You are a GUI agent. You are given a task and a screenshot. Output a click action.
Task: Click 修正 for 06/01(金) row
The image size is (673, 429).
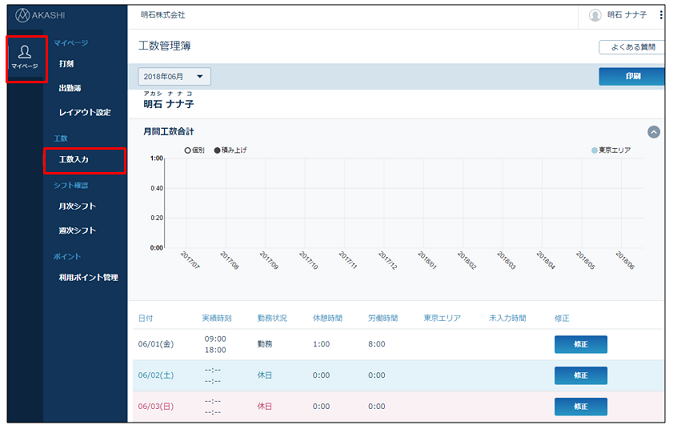tap(580, 345)
